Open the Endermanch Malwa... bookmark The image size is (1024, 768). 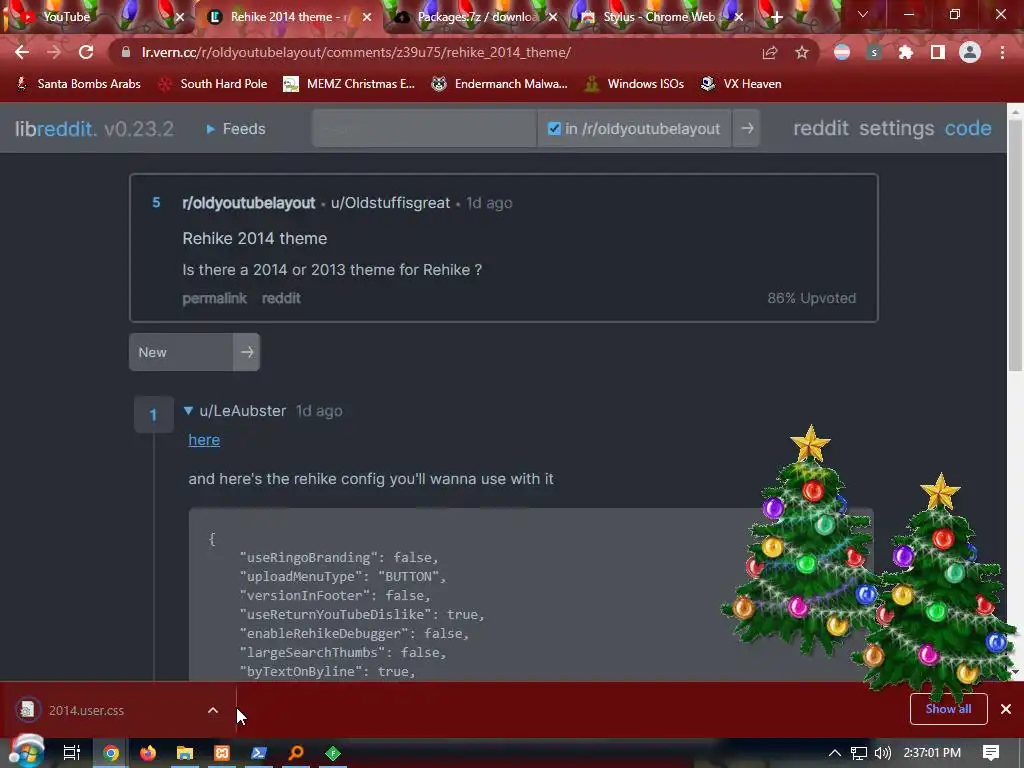pyautogui.click(x=499, y=84)
